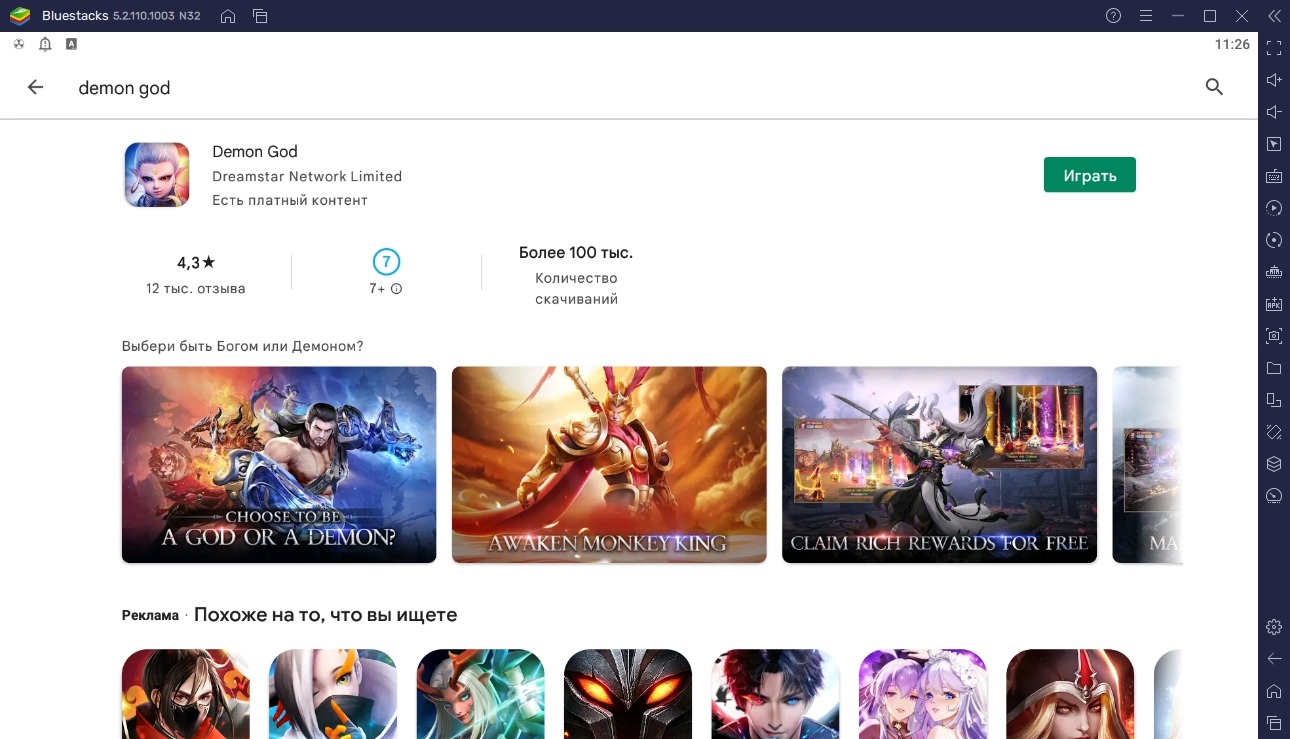
Task: Click the volume up sidebar icon
Action: 1273,80
